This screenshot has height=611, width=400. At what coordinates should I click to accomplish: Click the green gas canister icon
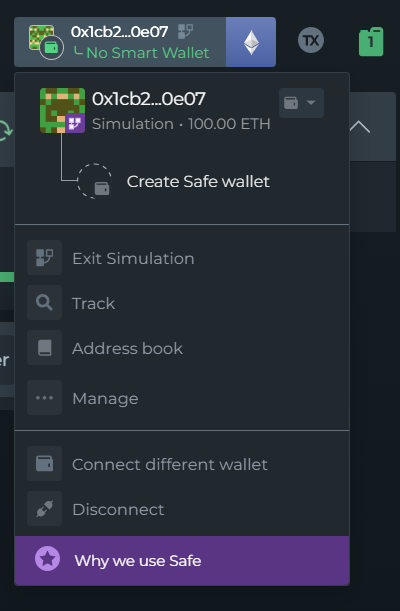point(371,42)
